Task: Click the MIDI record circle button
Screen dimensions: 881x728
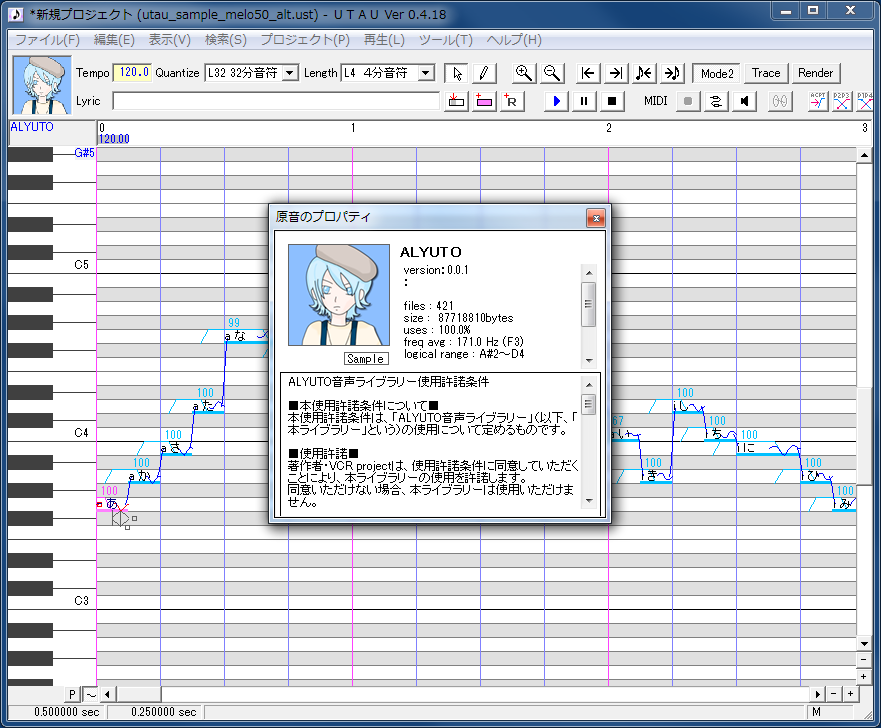Action: (x=688, y=101)
